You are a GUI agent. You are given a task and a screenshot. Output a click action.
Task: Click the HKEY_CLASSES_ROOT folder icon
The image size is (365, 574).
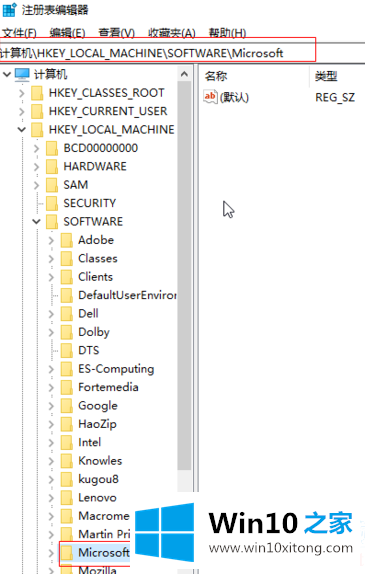click(37, 93)
